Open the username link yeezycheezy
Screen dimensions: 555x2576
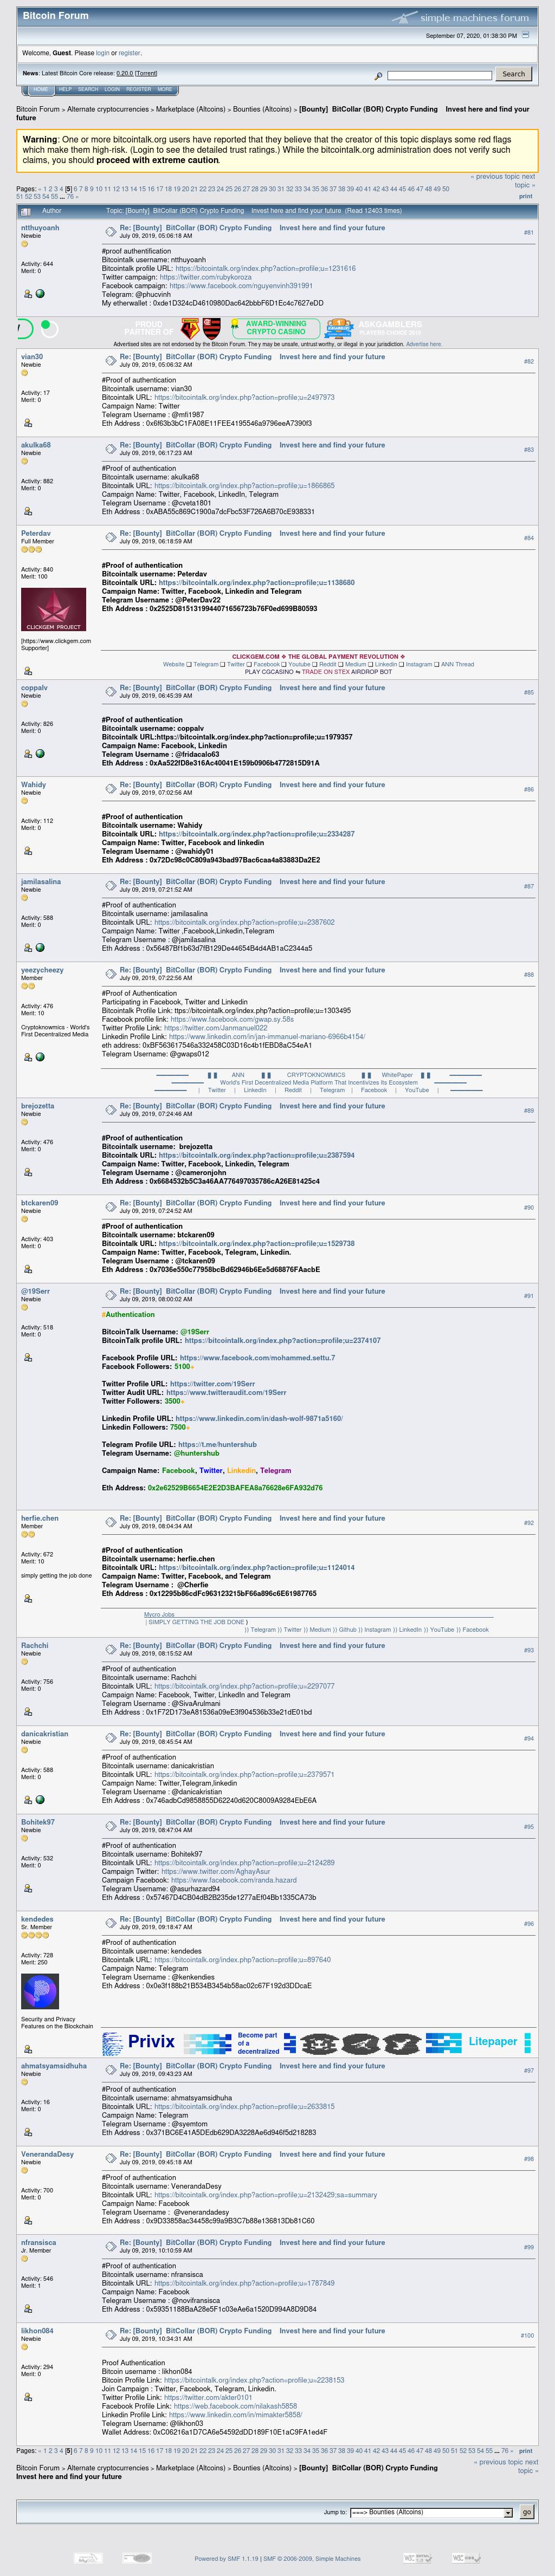coord(42,970)
